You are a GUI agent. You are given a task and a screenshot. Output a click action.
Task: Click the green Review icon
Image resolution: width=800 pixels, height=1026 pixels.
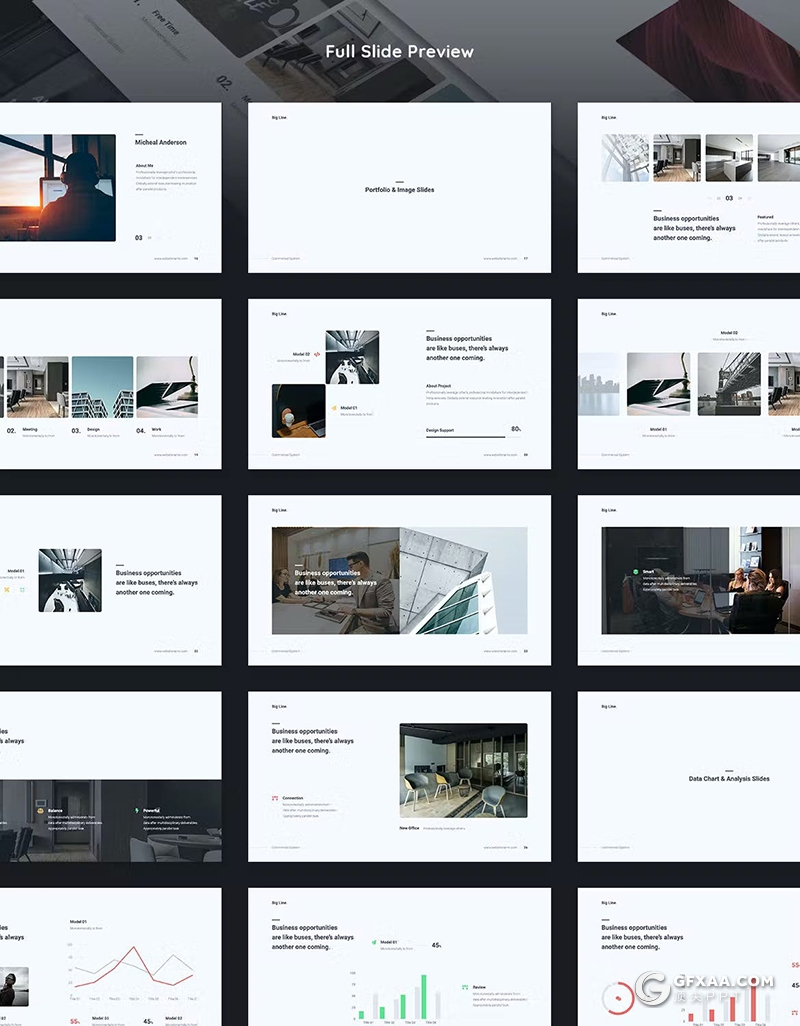[465, 987]
